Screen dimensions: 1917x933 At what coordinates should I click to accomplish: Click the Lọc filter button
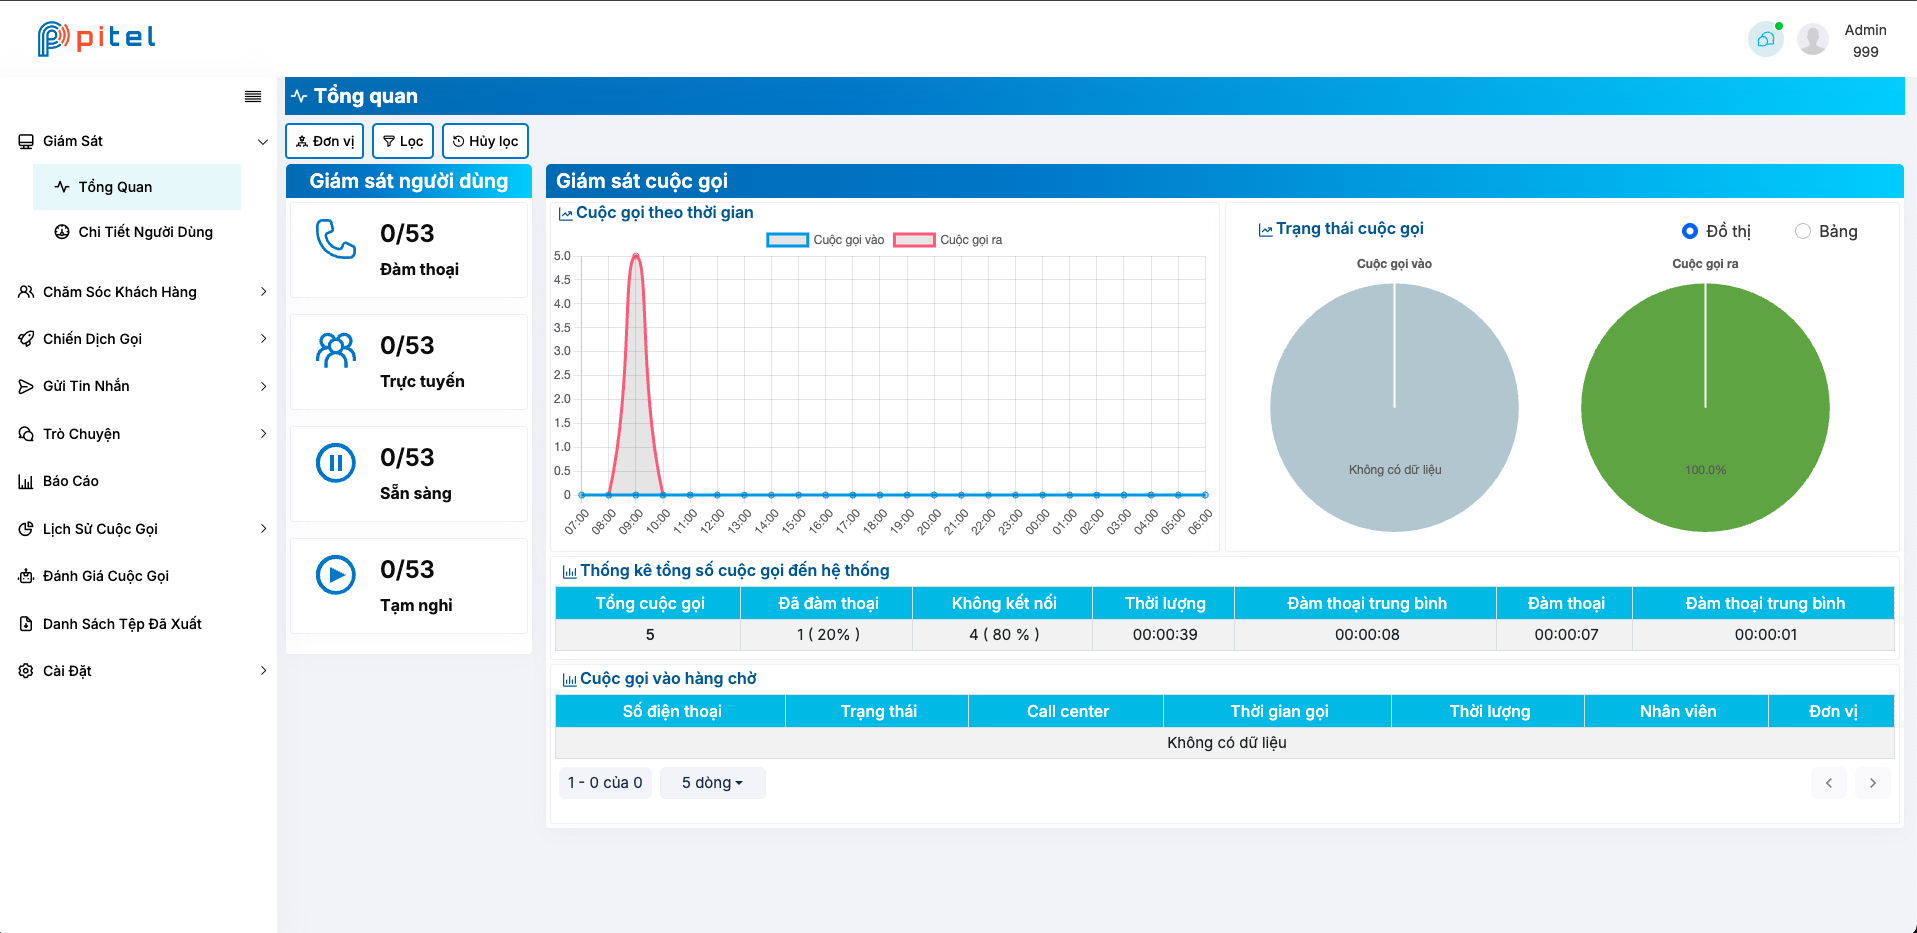tap(403, 141)
